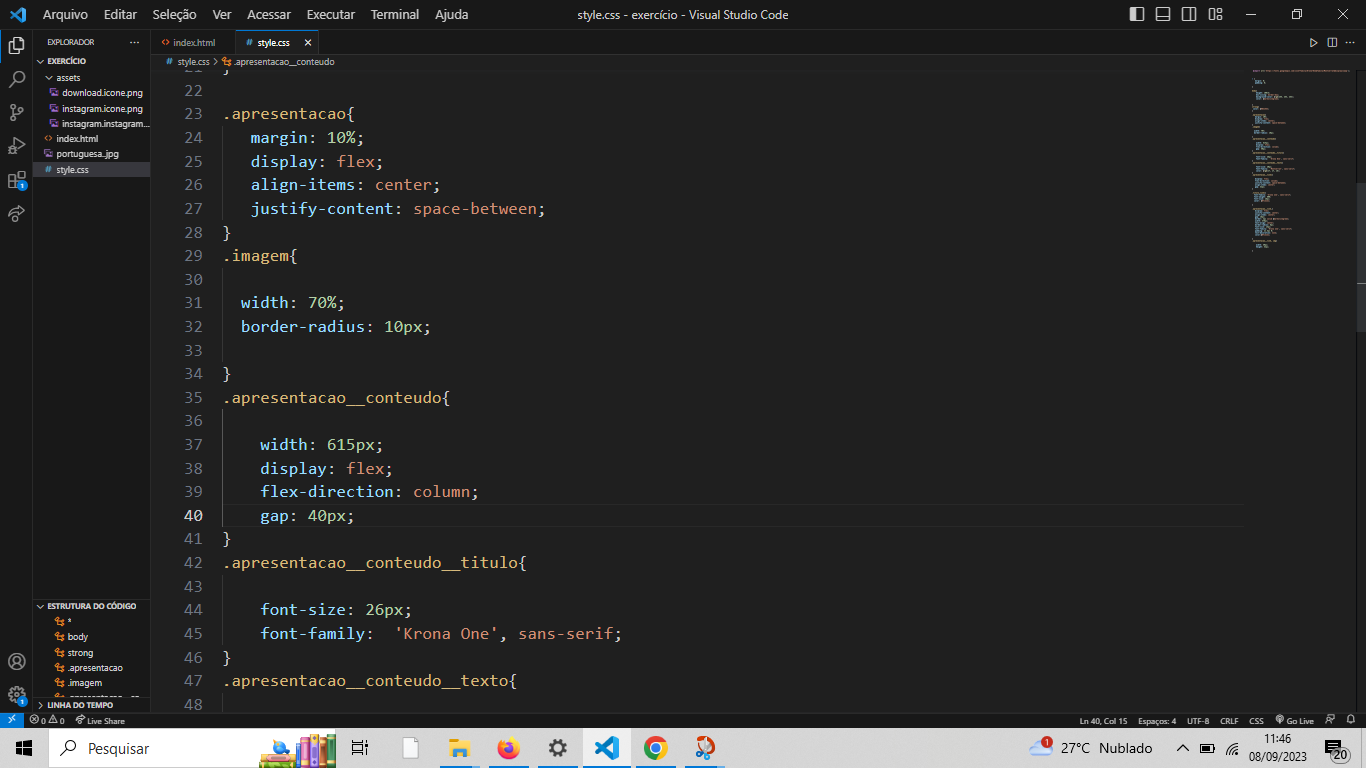Click the editor vertical scrollbar thumb
This screenshot has width=1366, height=768.
[x=1361, y=257]
